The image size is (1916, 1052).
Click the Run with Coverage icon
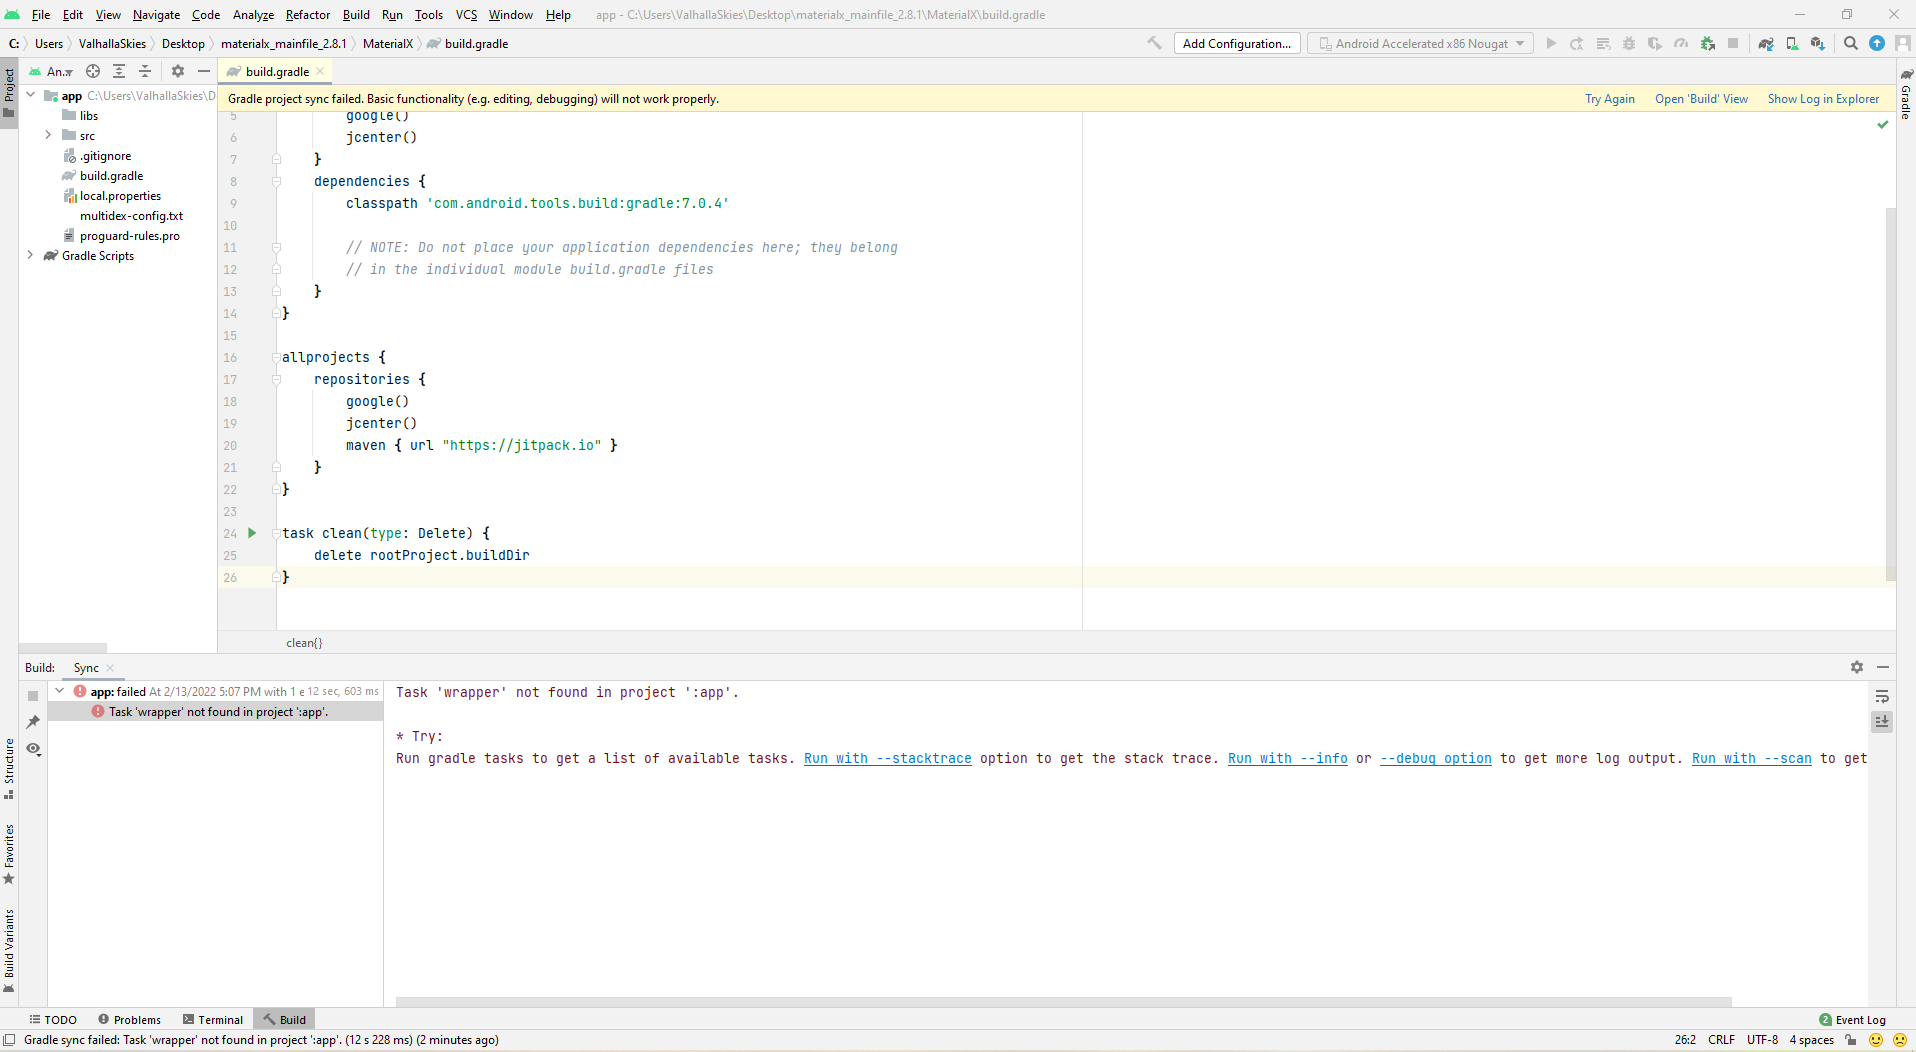coord(1655,43)
